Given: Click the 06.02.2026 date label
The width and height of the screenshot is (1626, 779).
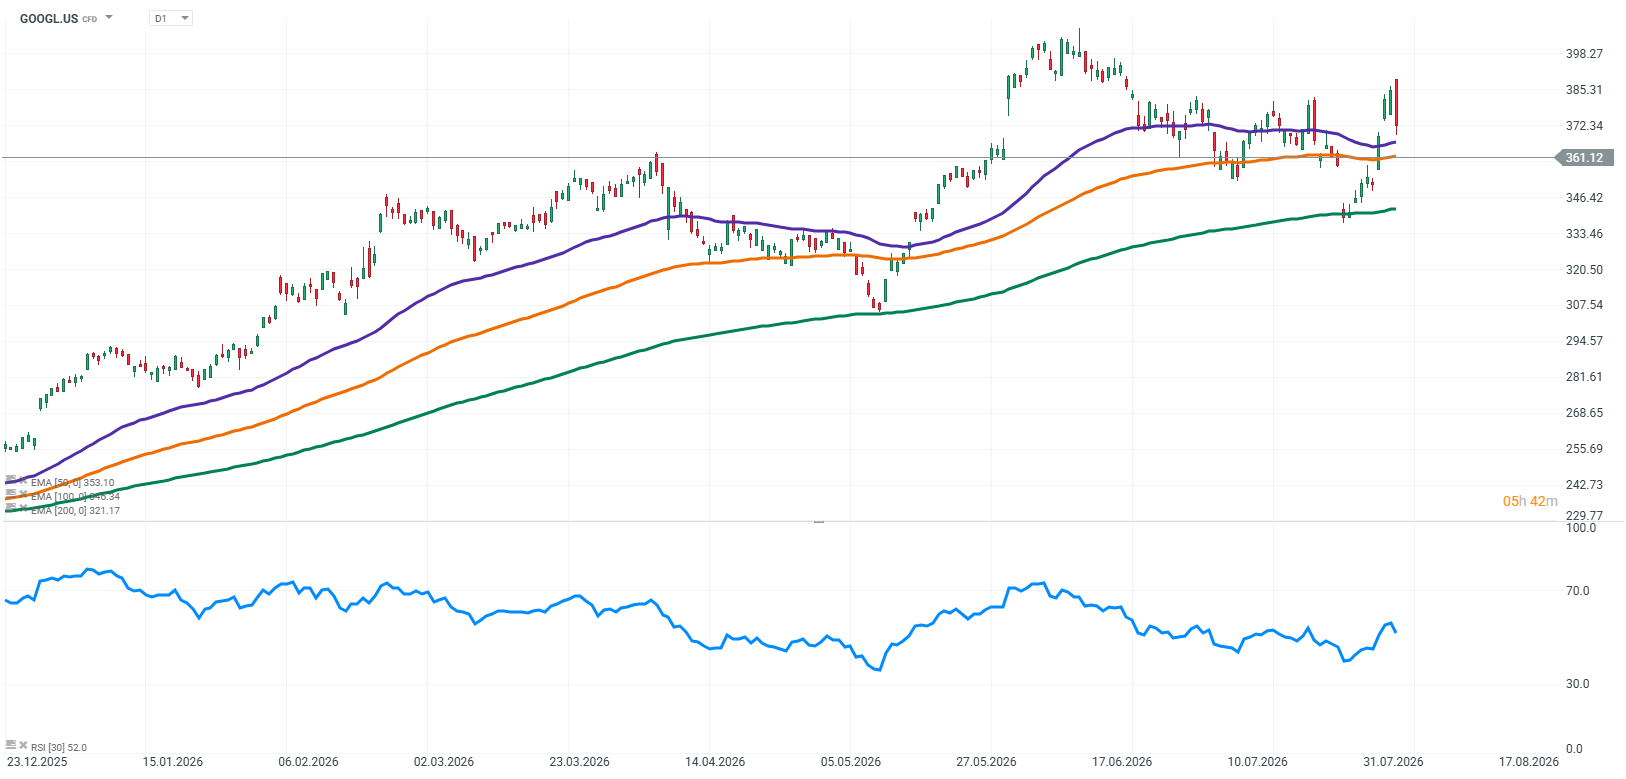Looking at the screenshot, I should pos(308,762).
